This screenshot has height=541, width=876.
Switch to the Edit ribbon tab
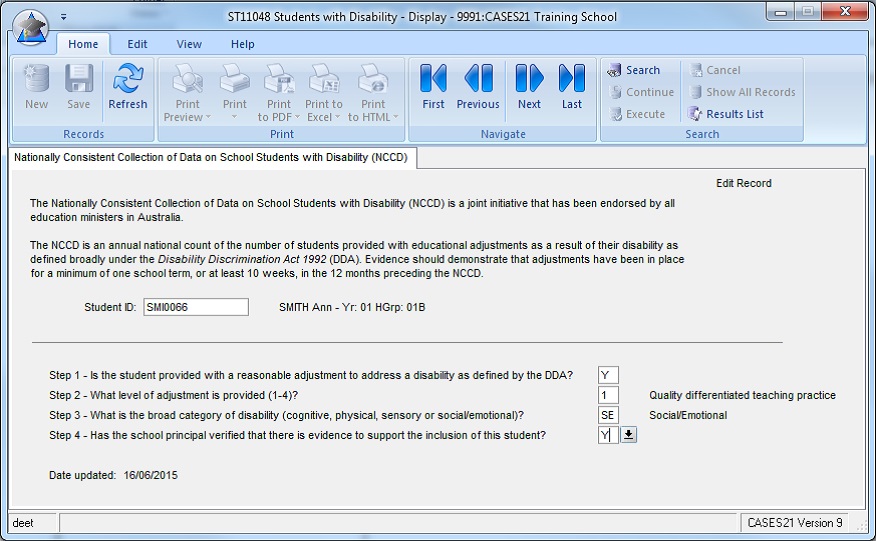137,44
